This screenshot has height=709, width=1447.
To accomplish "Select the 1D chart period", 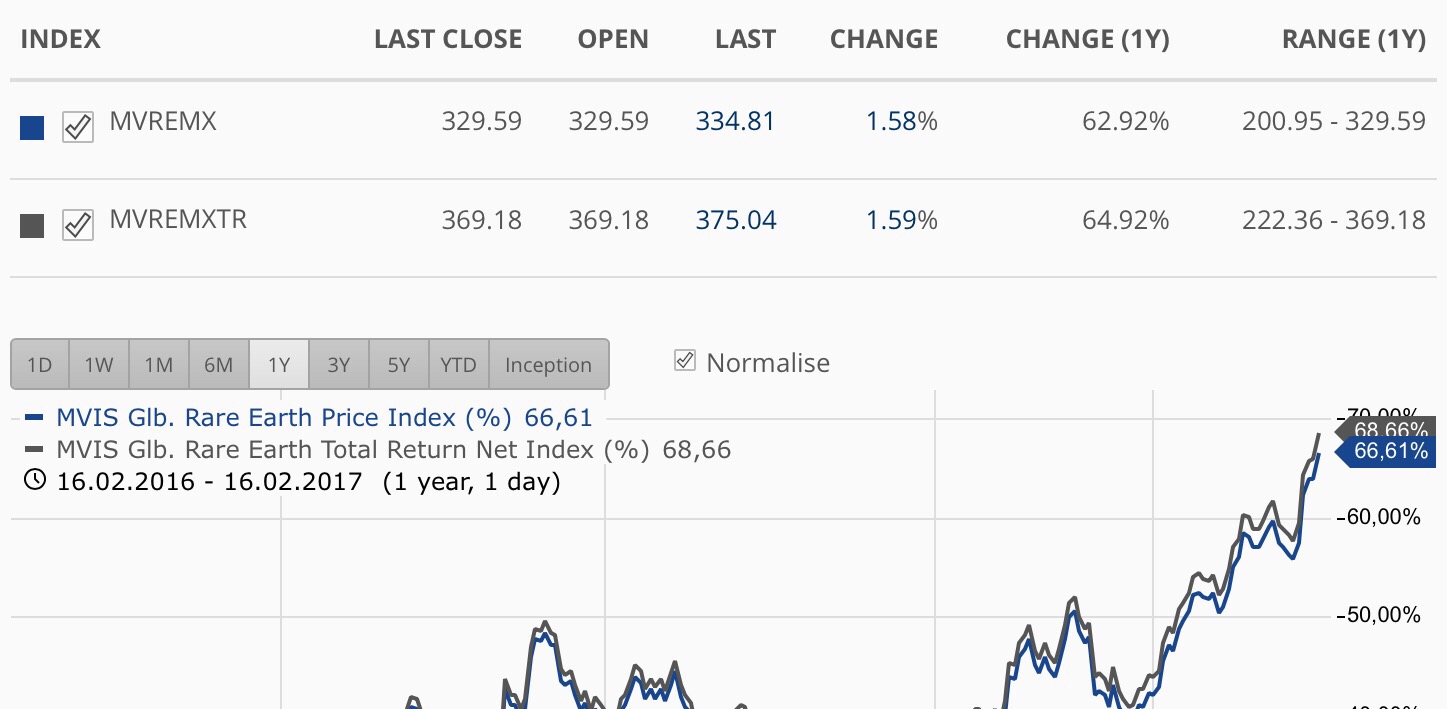I will (x=40, y=364).
